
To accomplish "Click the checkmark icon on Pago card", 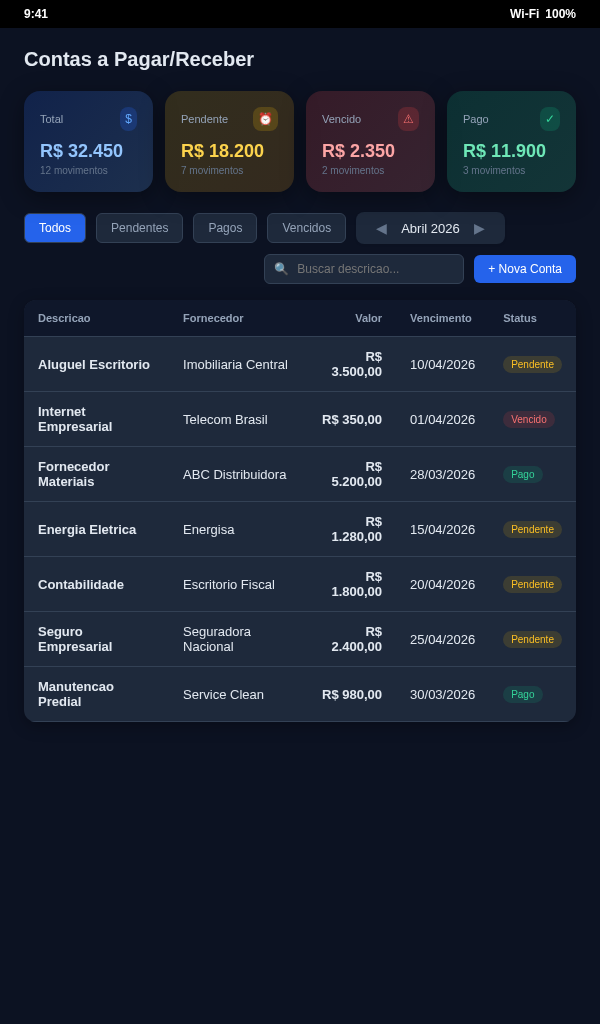I will pos(549,119).
